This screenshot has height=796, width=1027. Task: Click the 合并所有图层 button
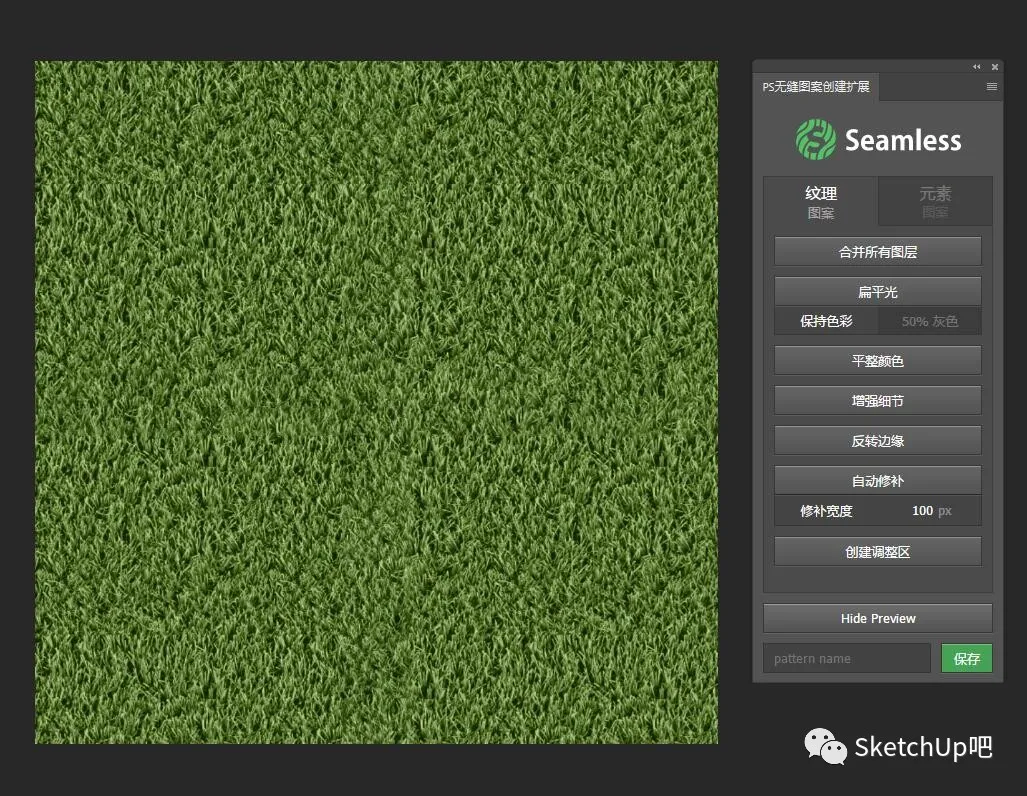coord(878,252)
